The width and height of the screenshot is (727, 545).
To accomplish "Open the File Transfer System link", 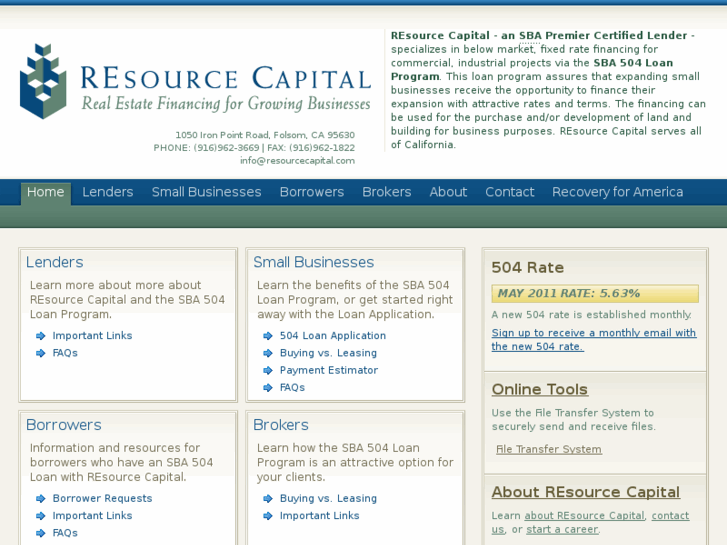I will click(x=549, y=449).
